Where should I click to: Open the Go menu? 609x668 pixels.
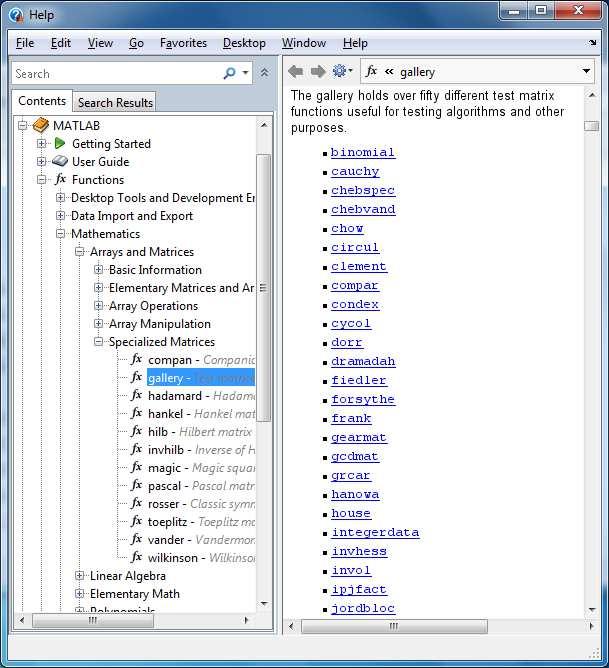(x=136, y=43)
